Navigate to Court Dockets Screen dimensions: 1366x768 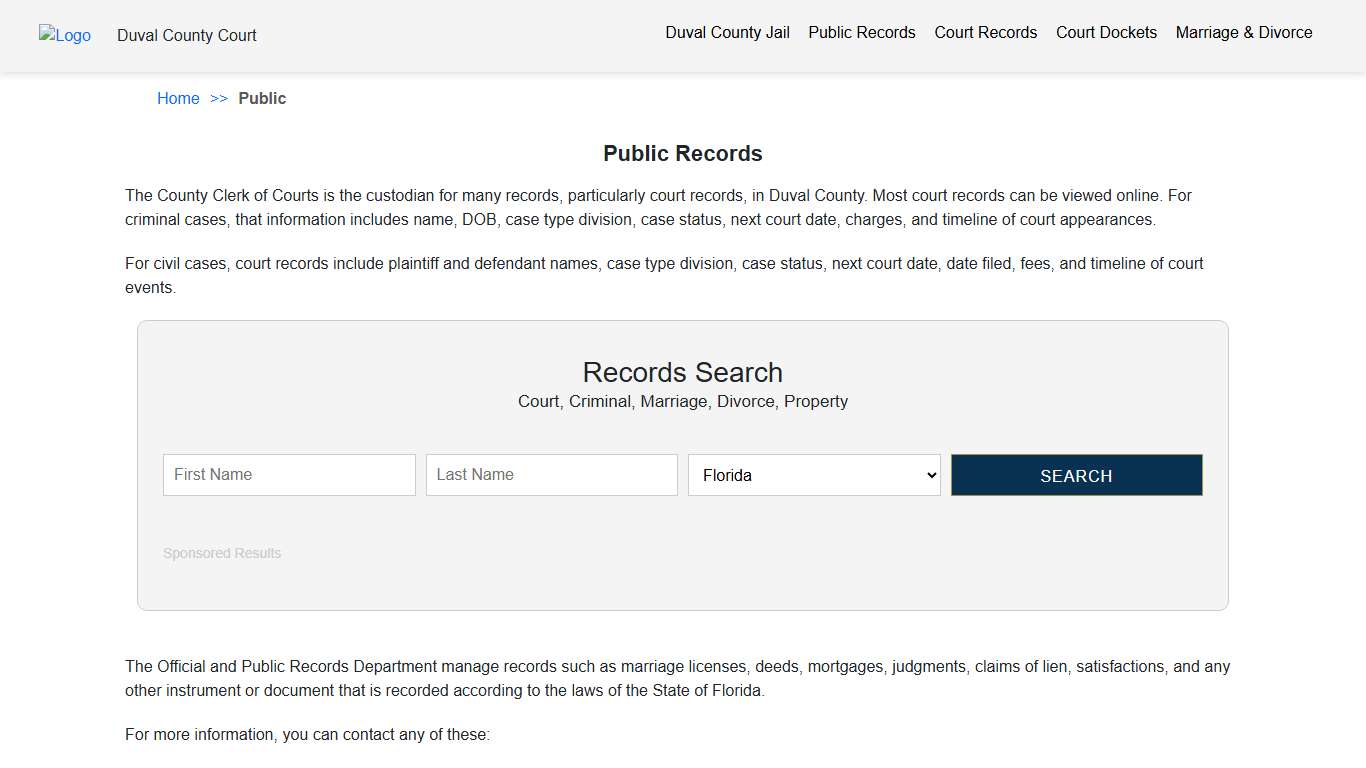pos(1106,32)
